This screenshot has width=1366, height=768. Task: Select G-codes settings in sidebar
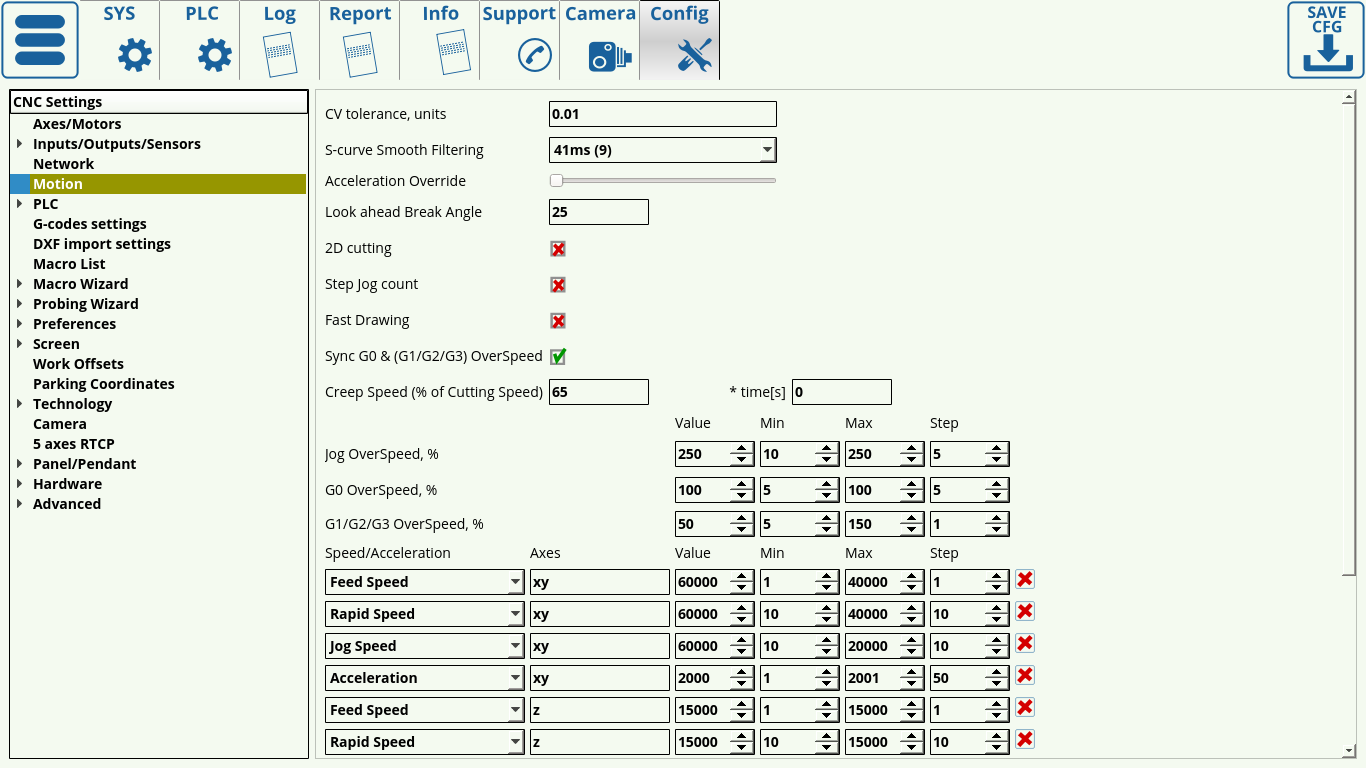point(90,224)
